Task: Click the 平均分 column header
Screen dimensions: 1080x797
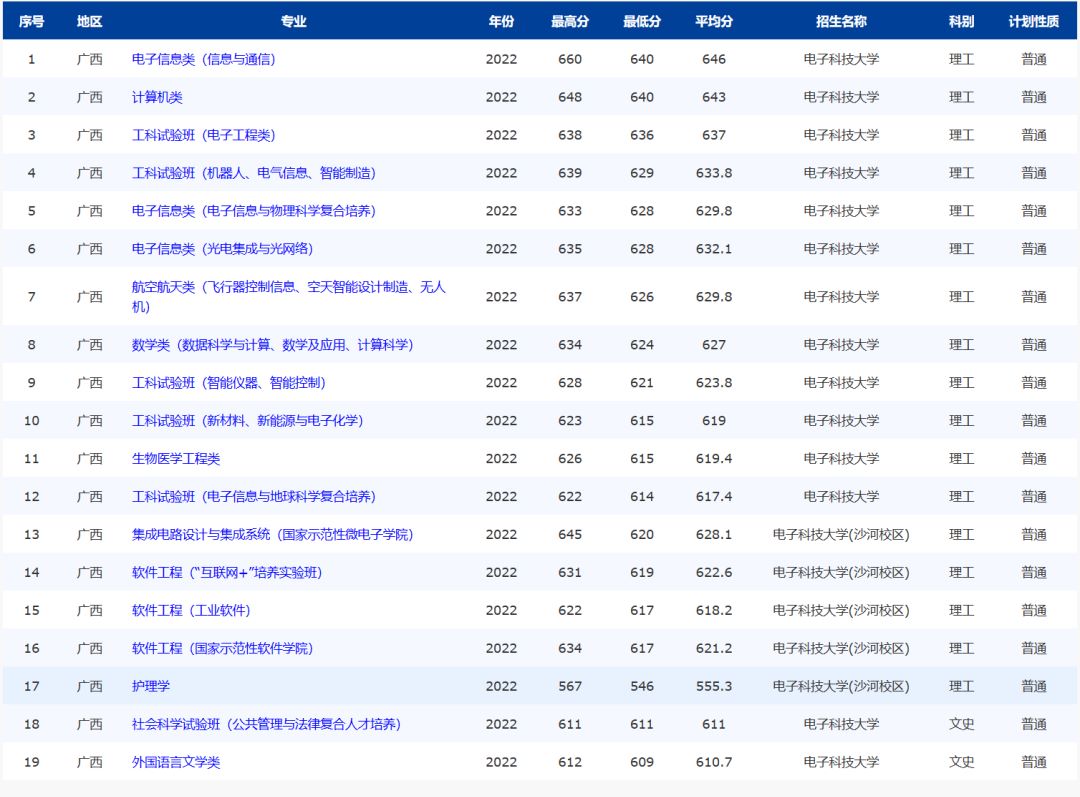Action: click(x=714, y=21)
